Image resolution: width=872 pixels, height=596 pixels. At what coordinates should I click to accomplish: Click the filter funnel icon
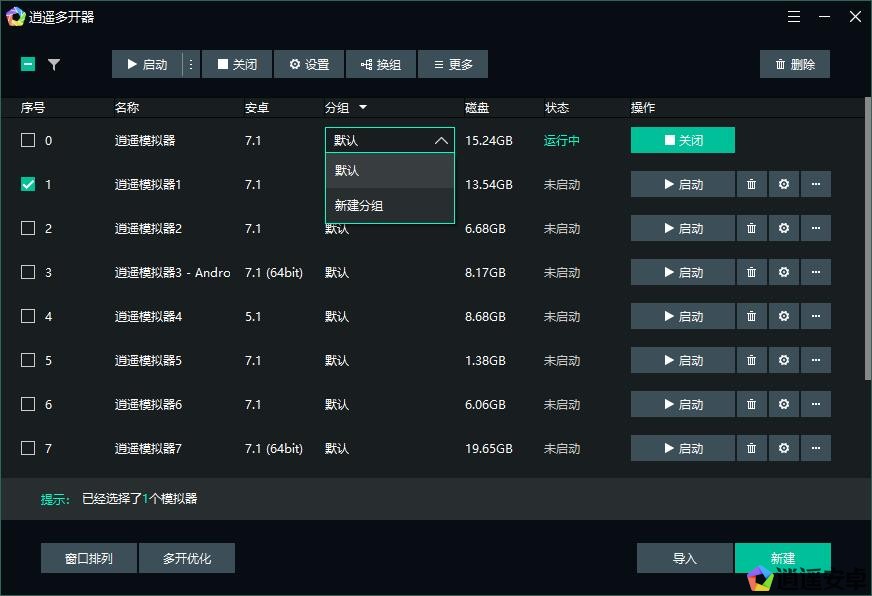tap(54, 64)
